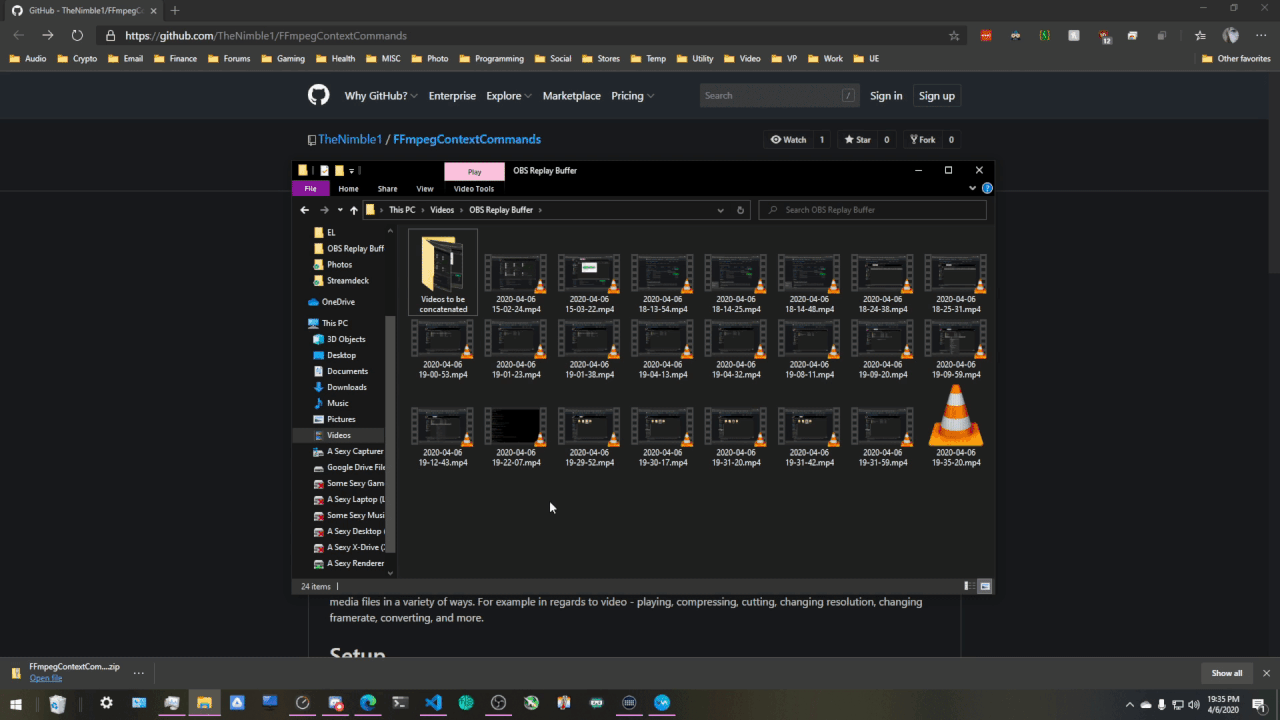Screen dimensions: 1280x720
Task: Open address bar history dropdown
Action: coord(720,210)
